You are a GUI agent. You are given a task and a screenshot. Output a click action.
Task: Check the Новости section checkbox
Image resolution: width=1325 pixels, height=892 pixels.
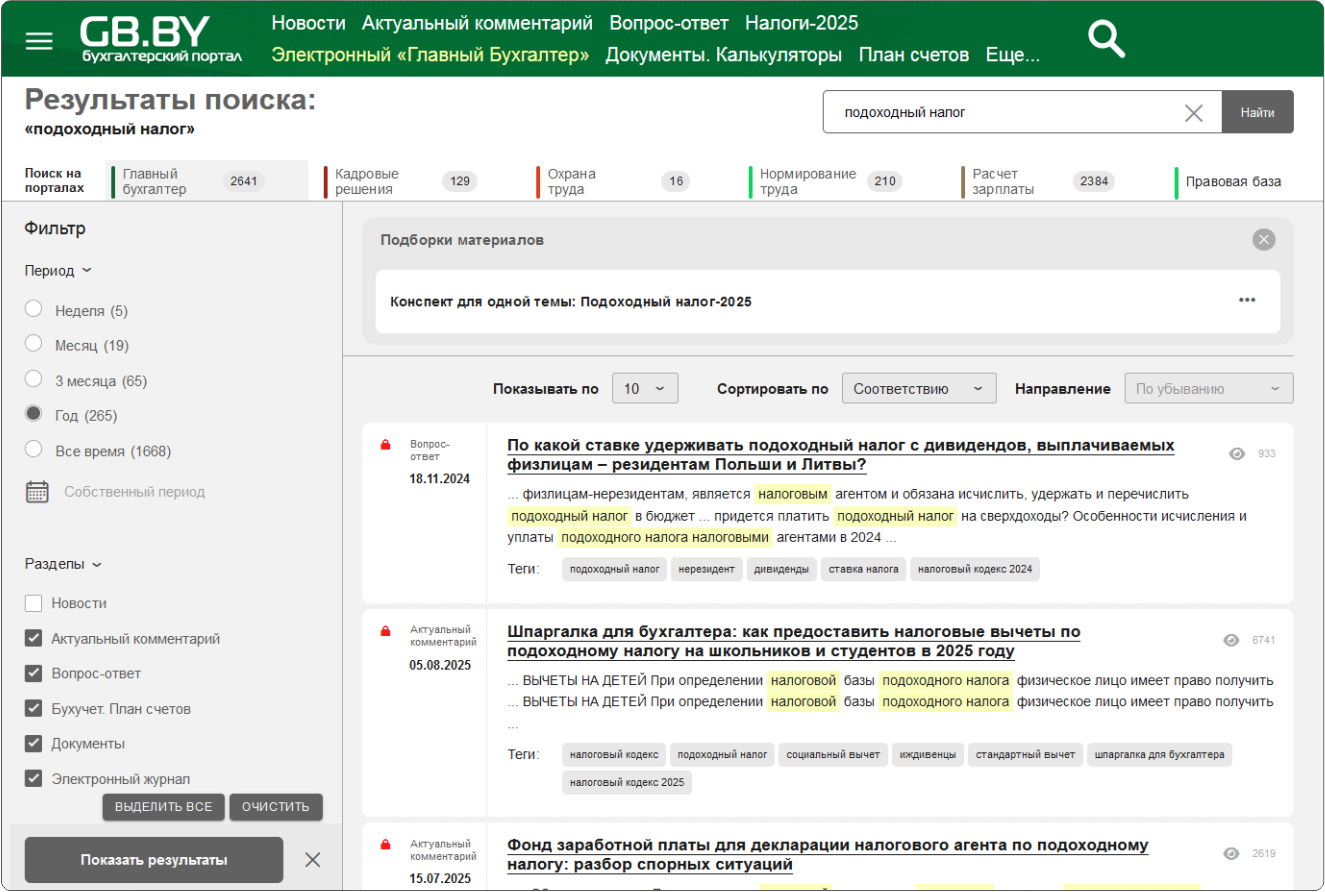pyautogui.click(x=34, y=603)
